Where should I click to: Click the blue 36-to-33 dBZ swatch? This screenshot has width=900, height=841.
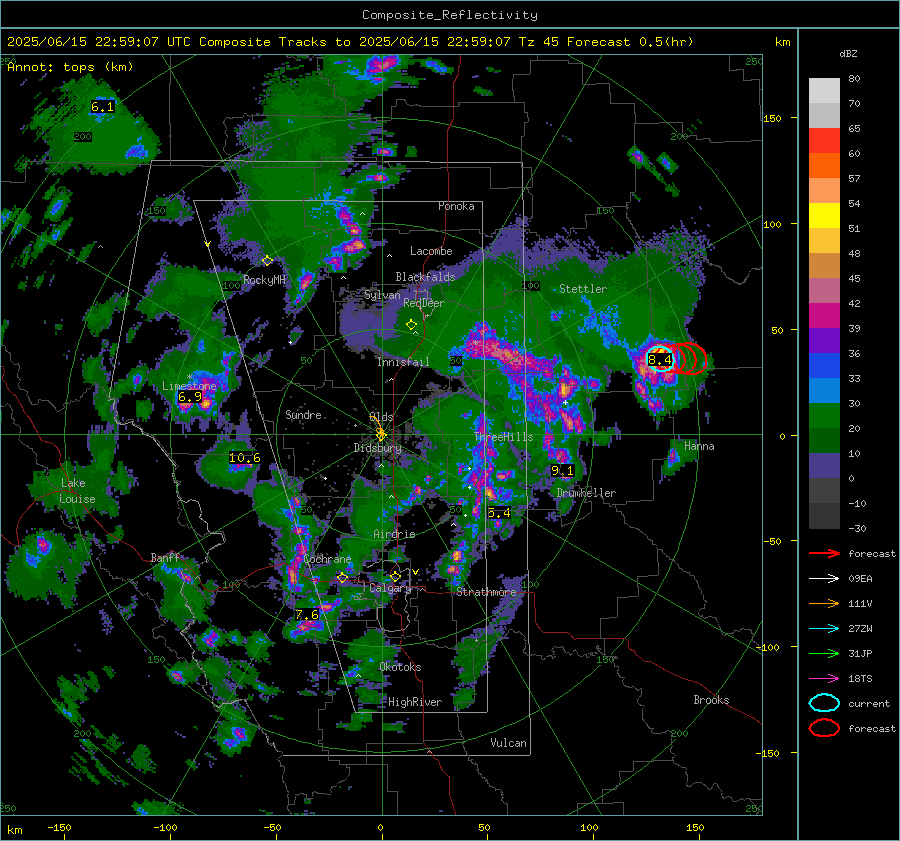[x=824, y=366]
